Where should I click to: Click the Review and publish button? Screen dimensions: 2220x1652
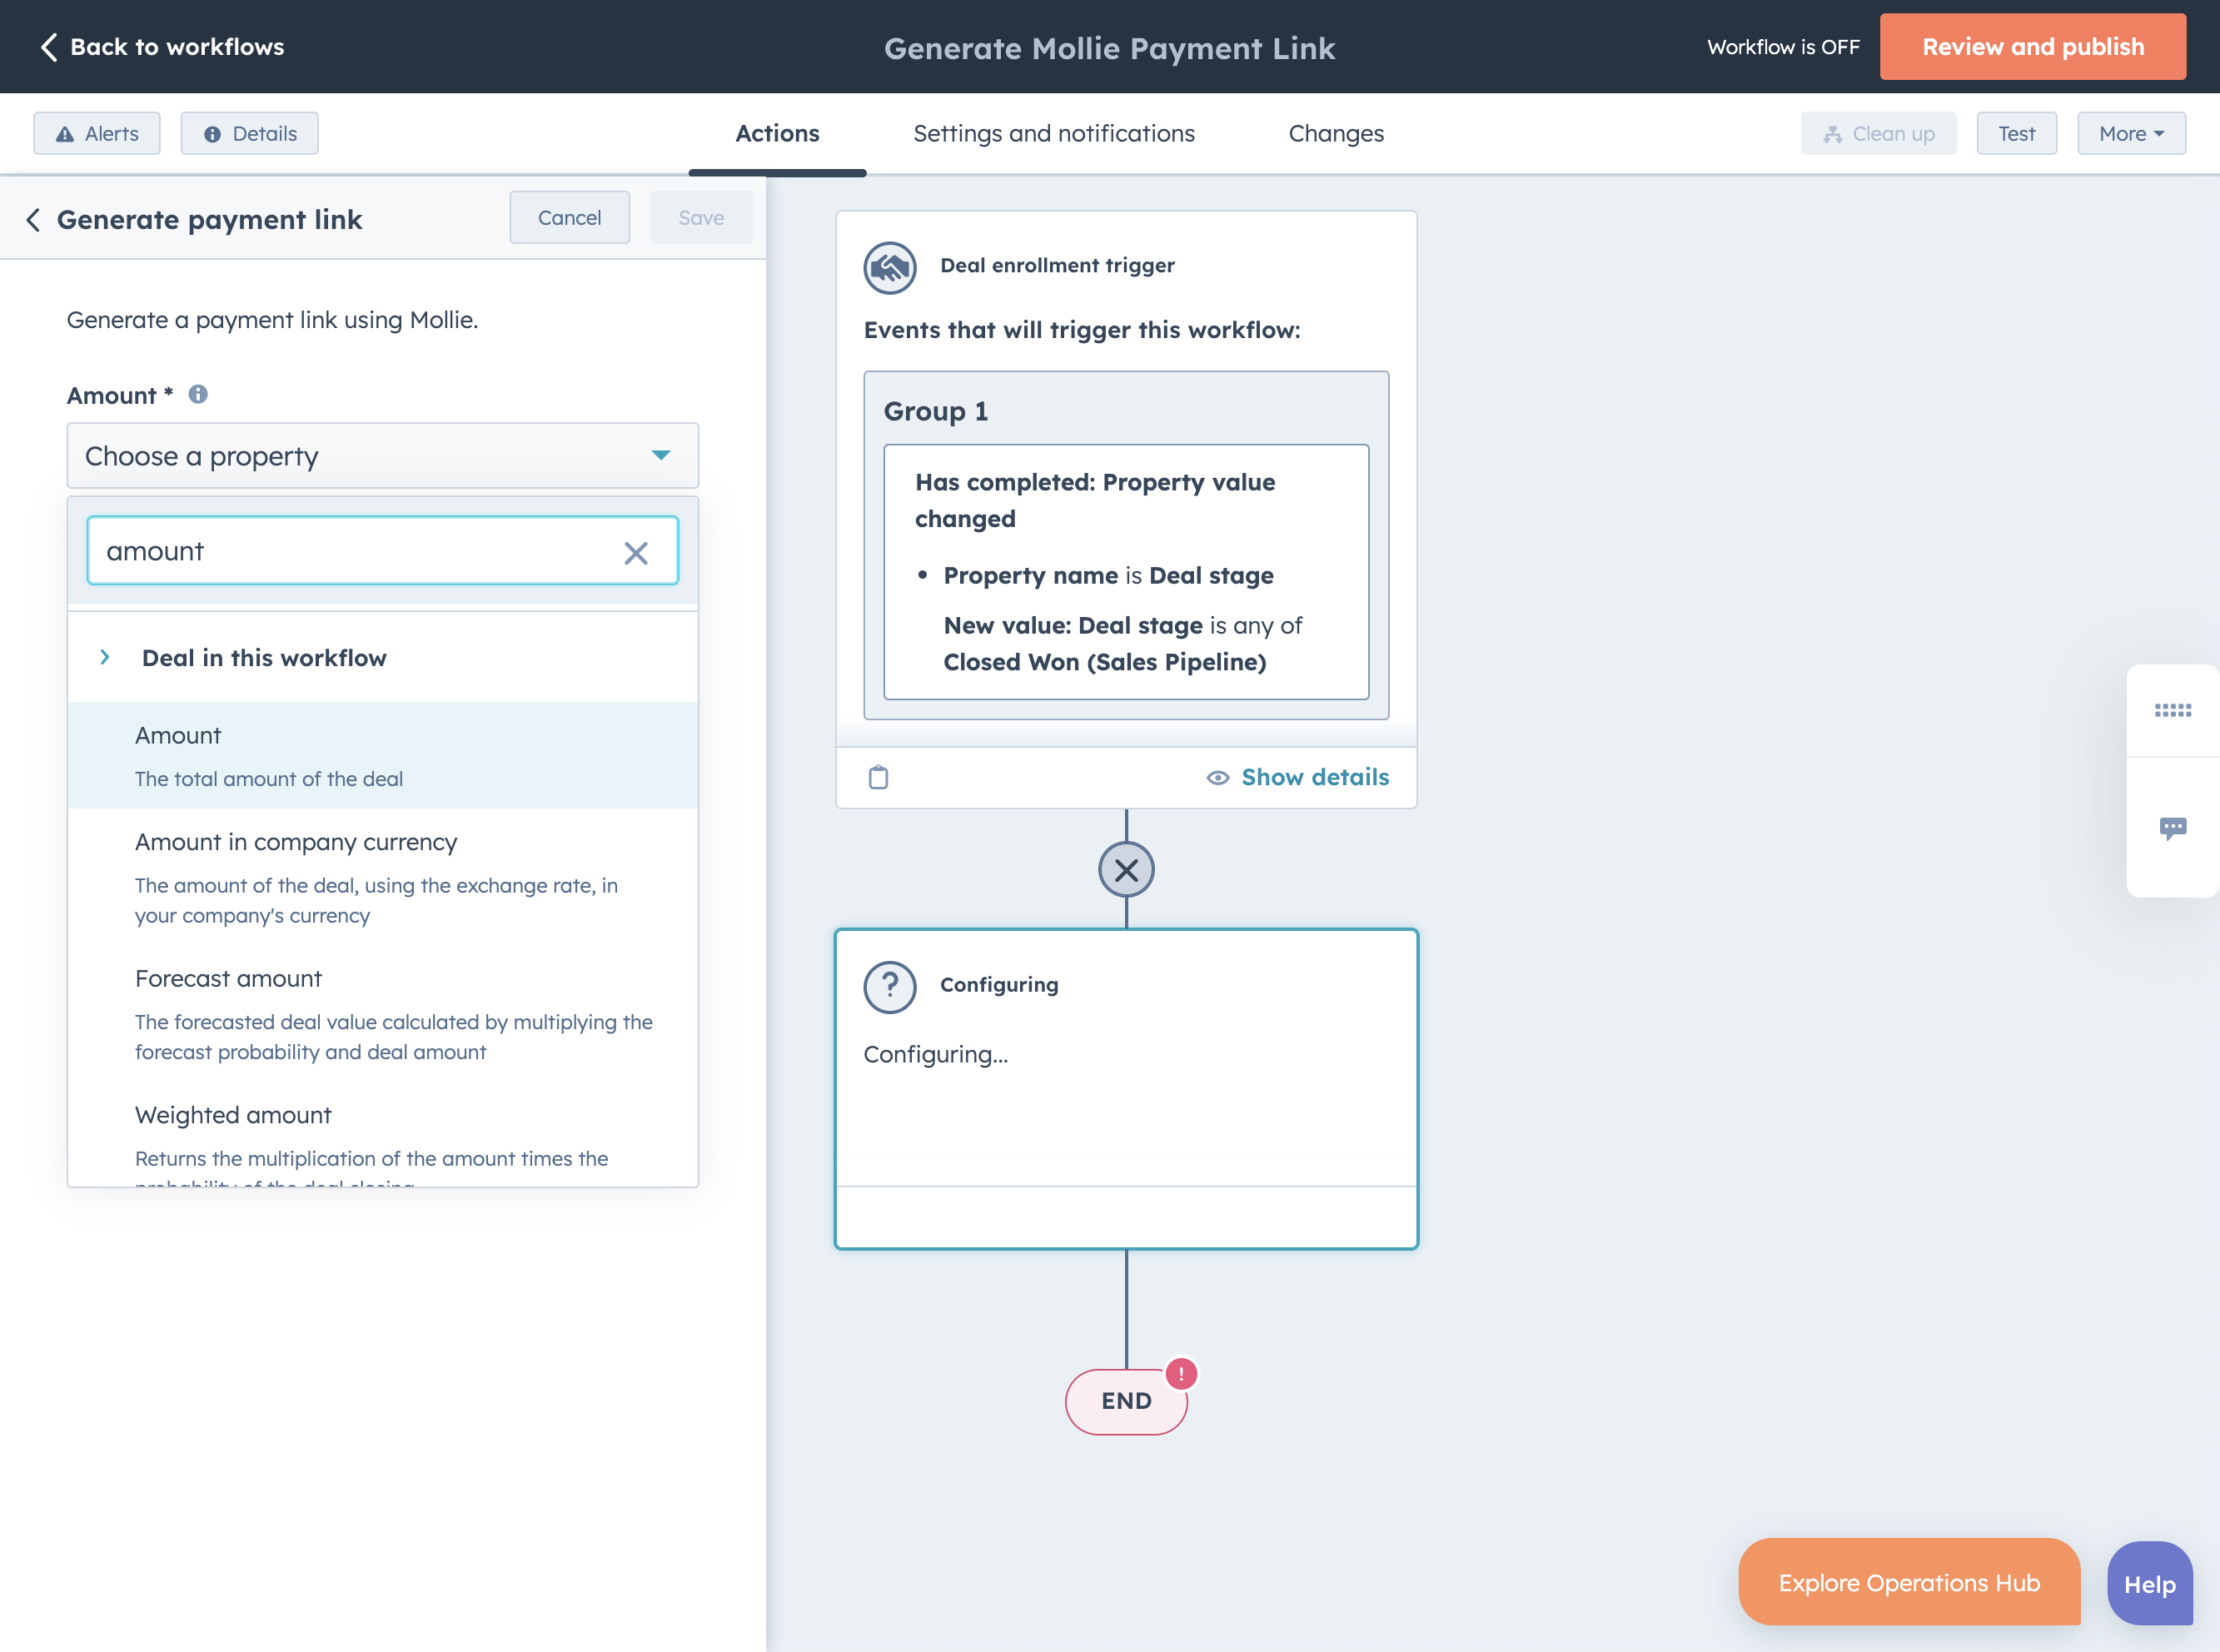(x=2032, y=47)
